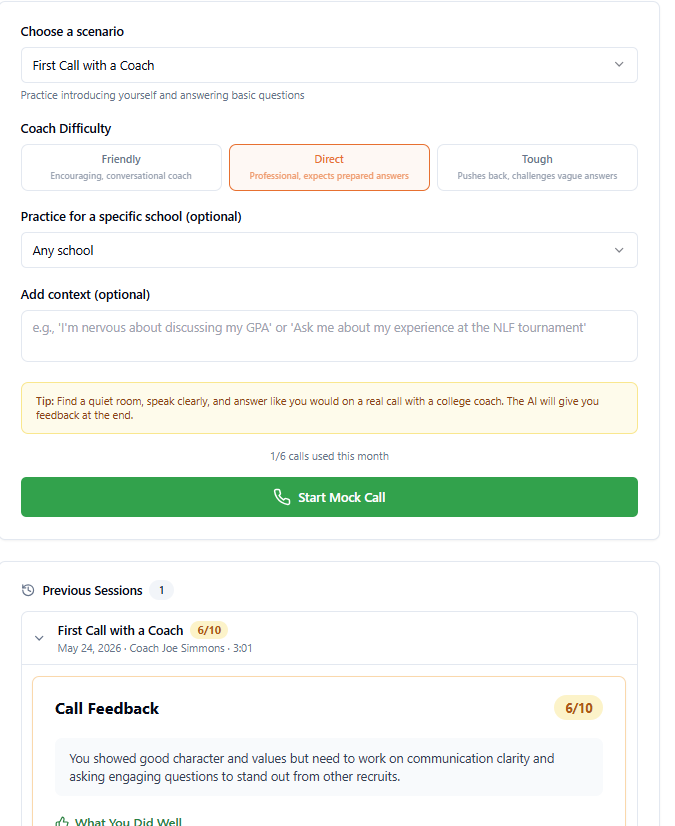The image size is (675, 826).
Task: Collapse the First Call with a Coach session
Action: tap(39, 638)
